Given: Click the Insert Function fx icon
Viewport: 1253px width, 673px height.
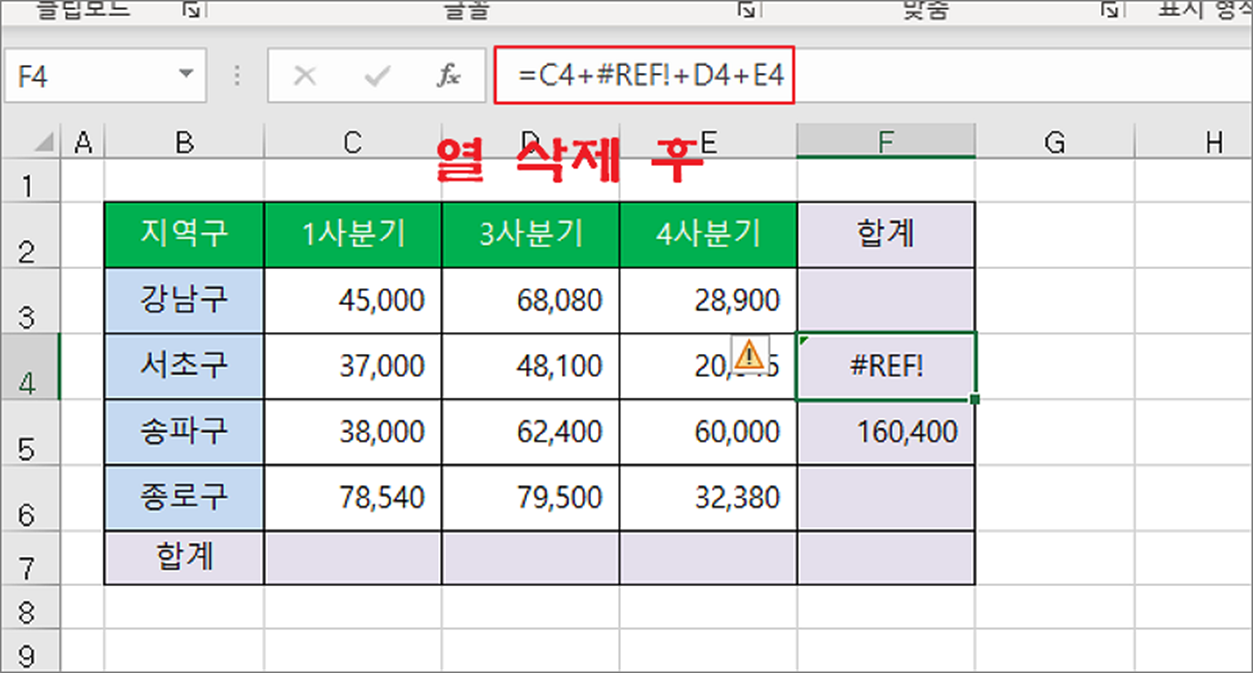Looking at the screenshot, I should tap(449, 75).
